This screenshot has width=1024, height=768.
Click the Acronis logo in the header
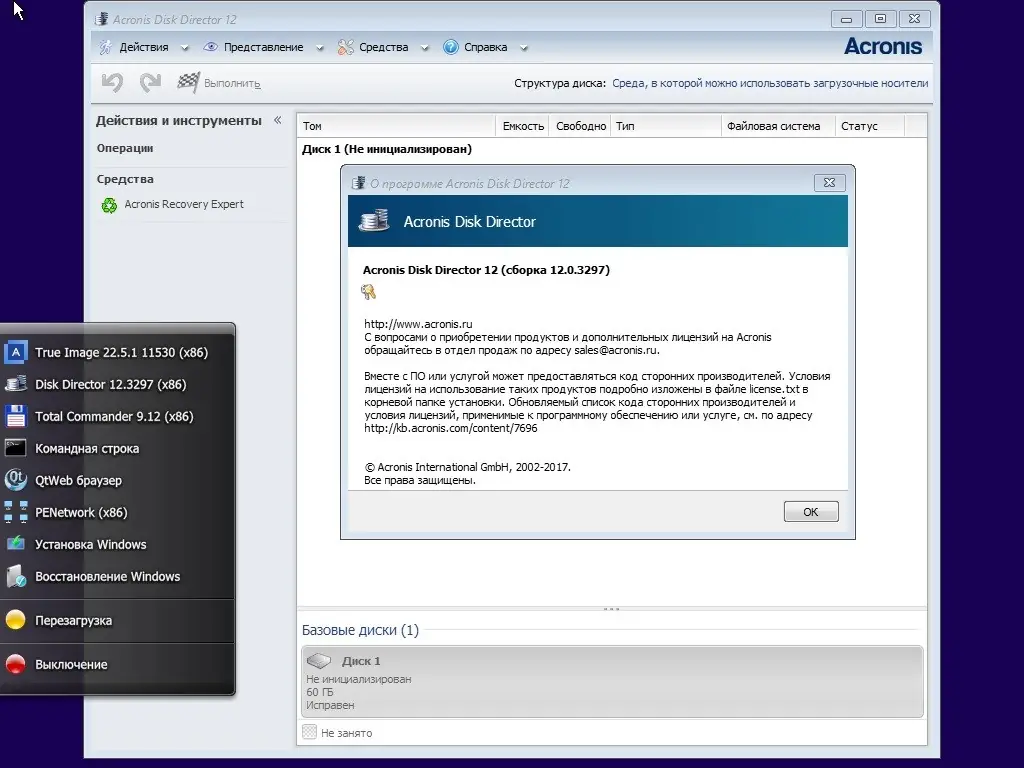(x=883, y=46)
